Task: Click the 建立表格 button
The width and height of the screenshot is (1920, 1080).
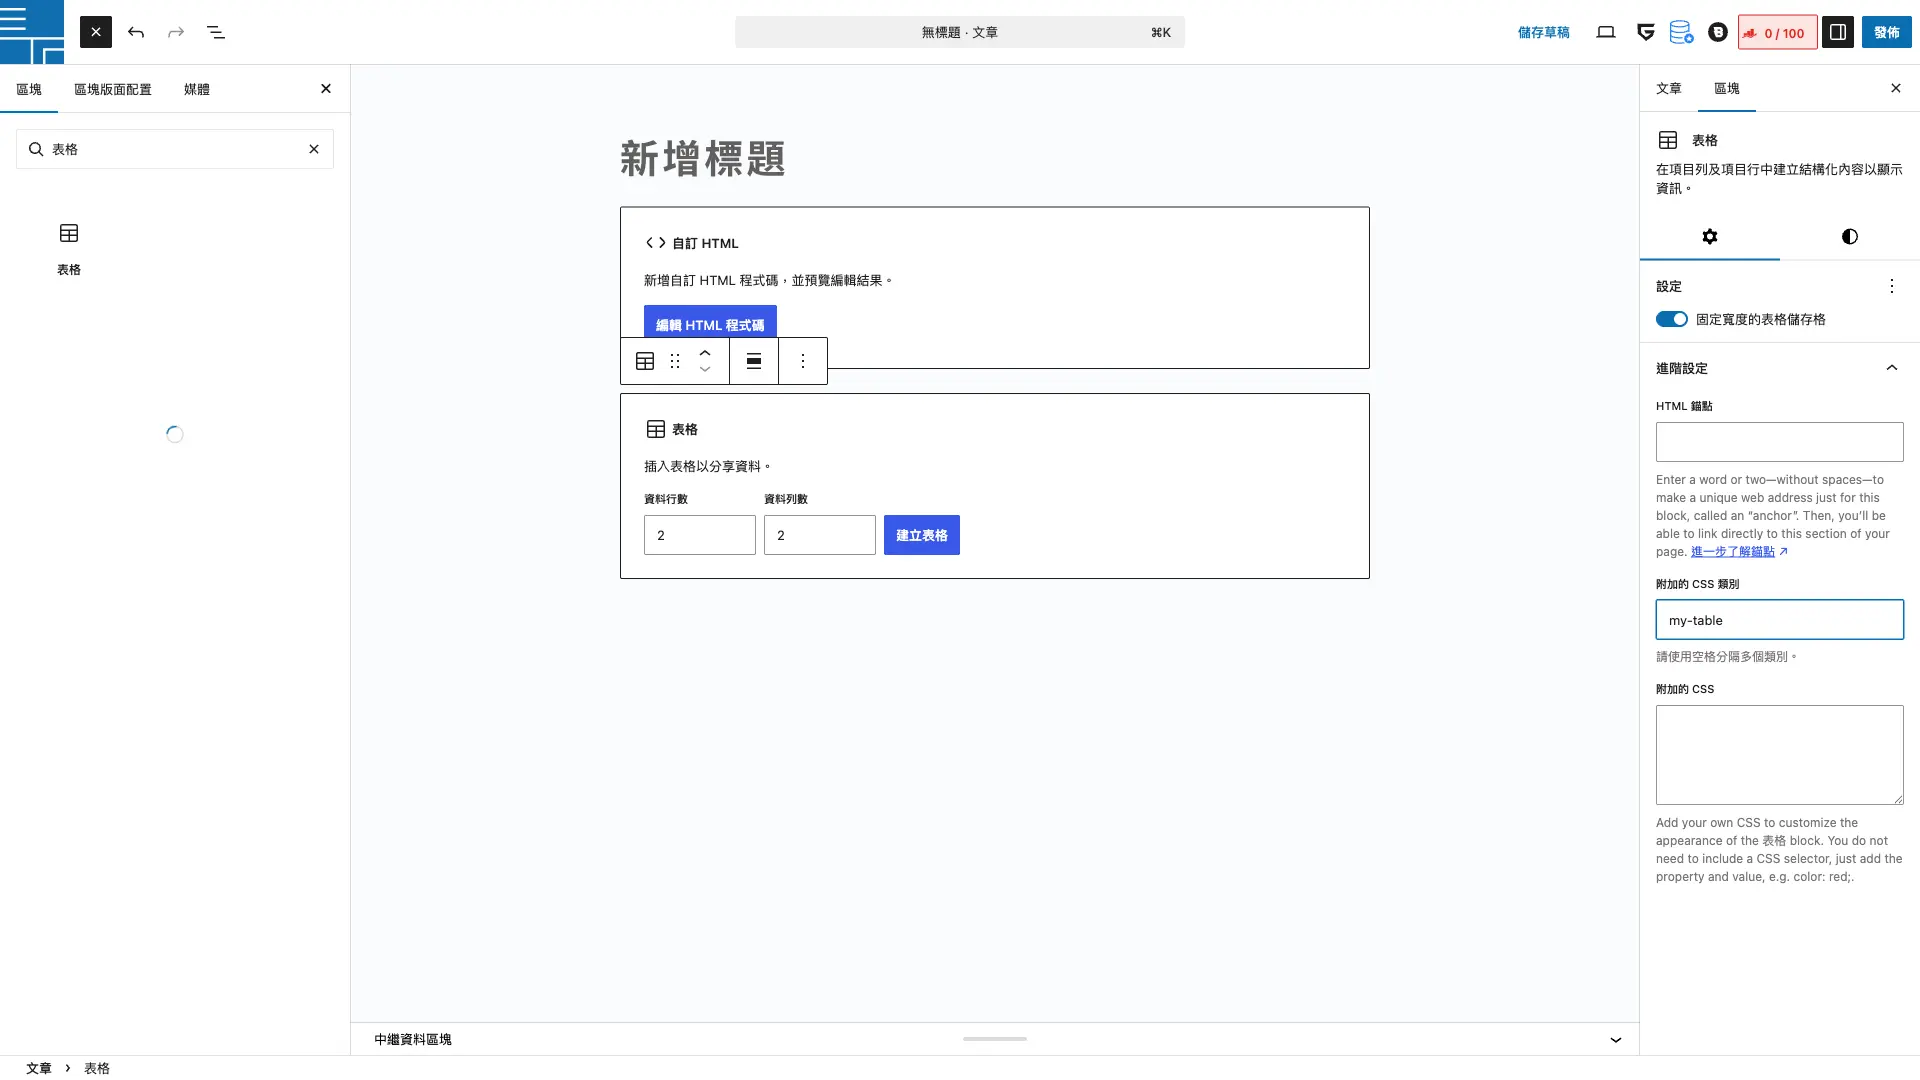Action: 922,535
